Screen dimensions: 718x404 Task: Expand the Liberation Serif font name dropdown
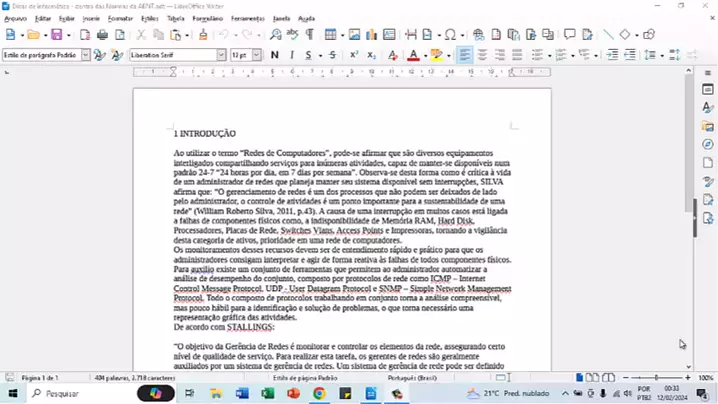221,55
